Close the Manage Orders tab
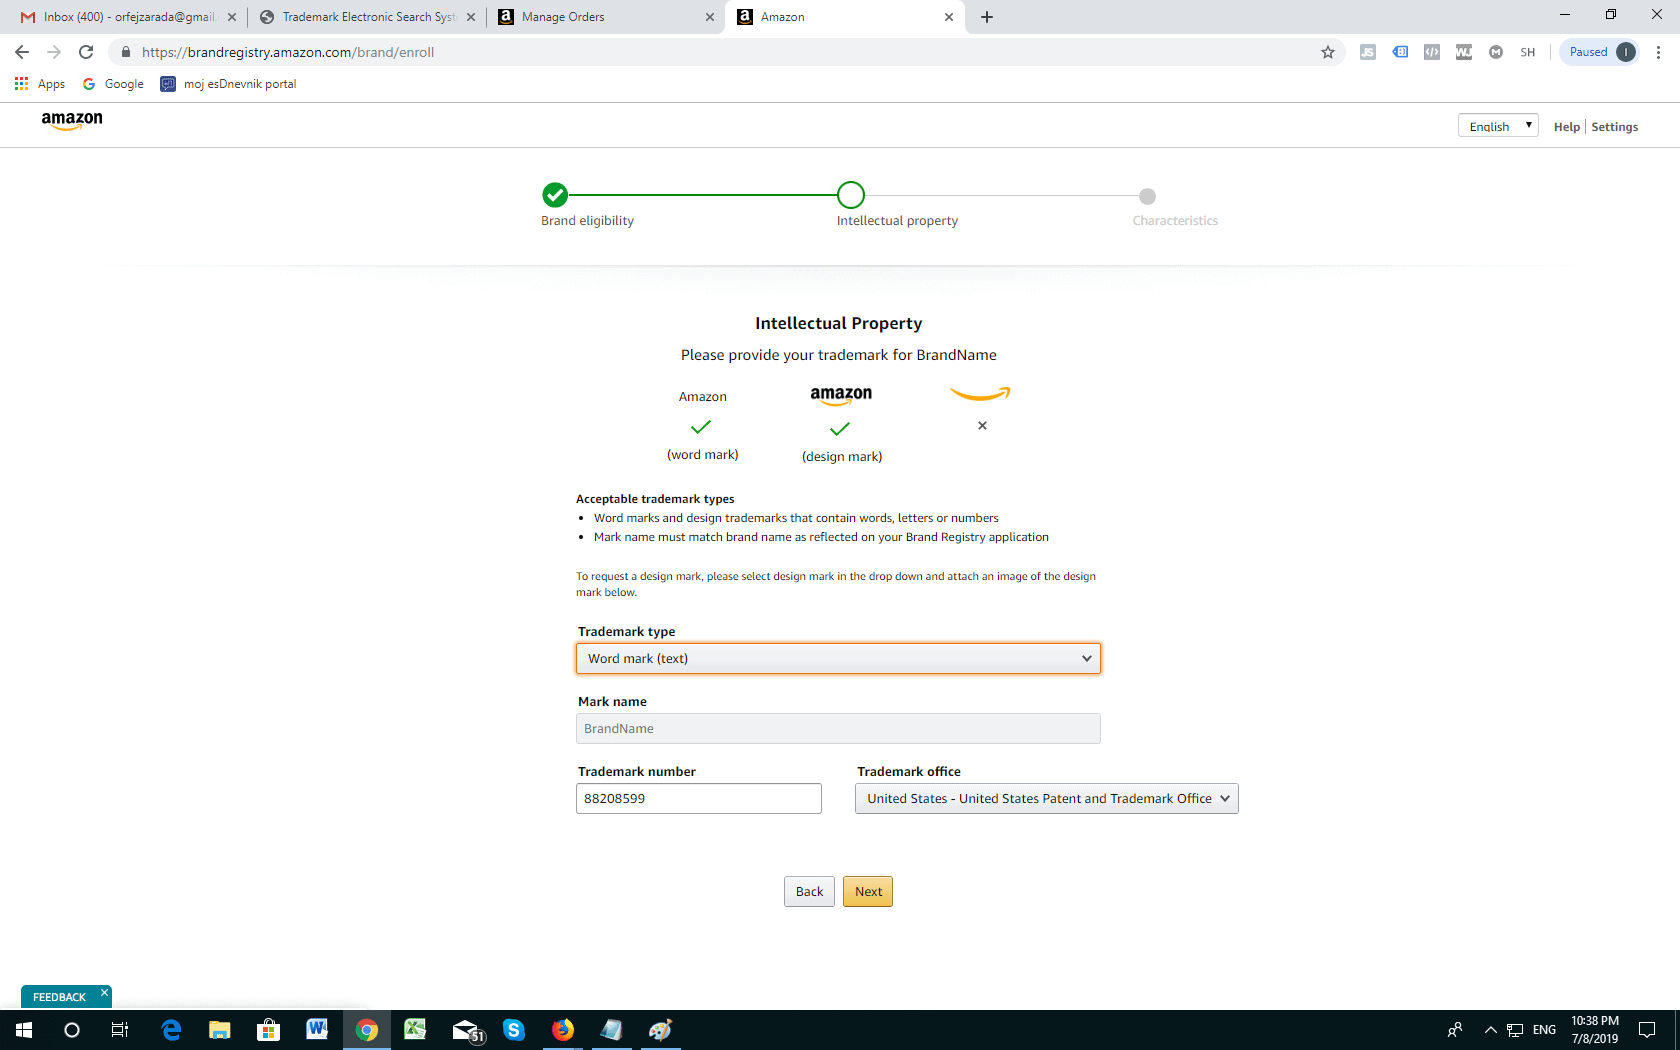This screenshot has height=1050, width=1680. 710,17
